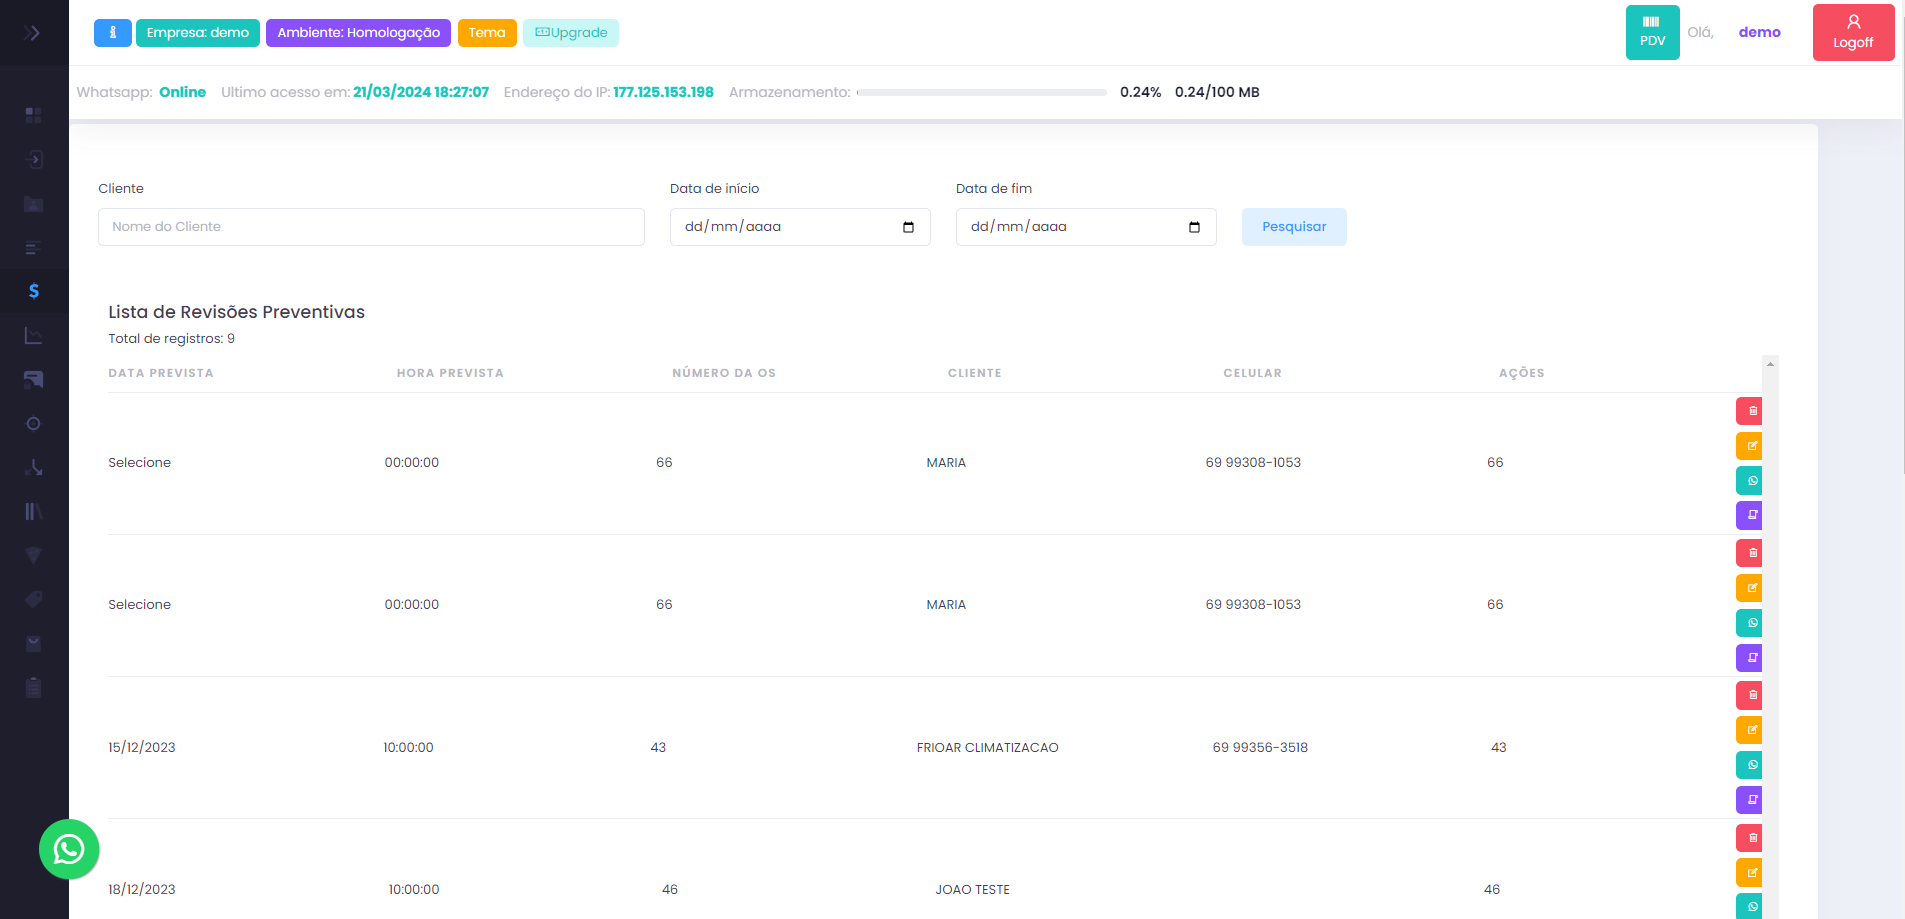Click the Nome do Cliente input field
The image size is (1905, 919).
371,227
